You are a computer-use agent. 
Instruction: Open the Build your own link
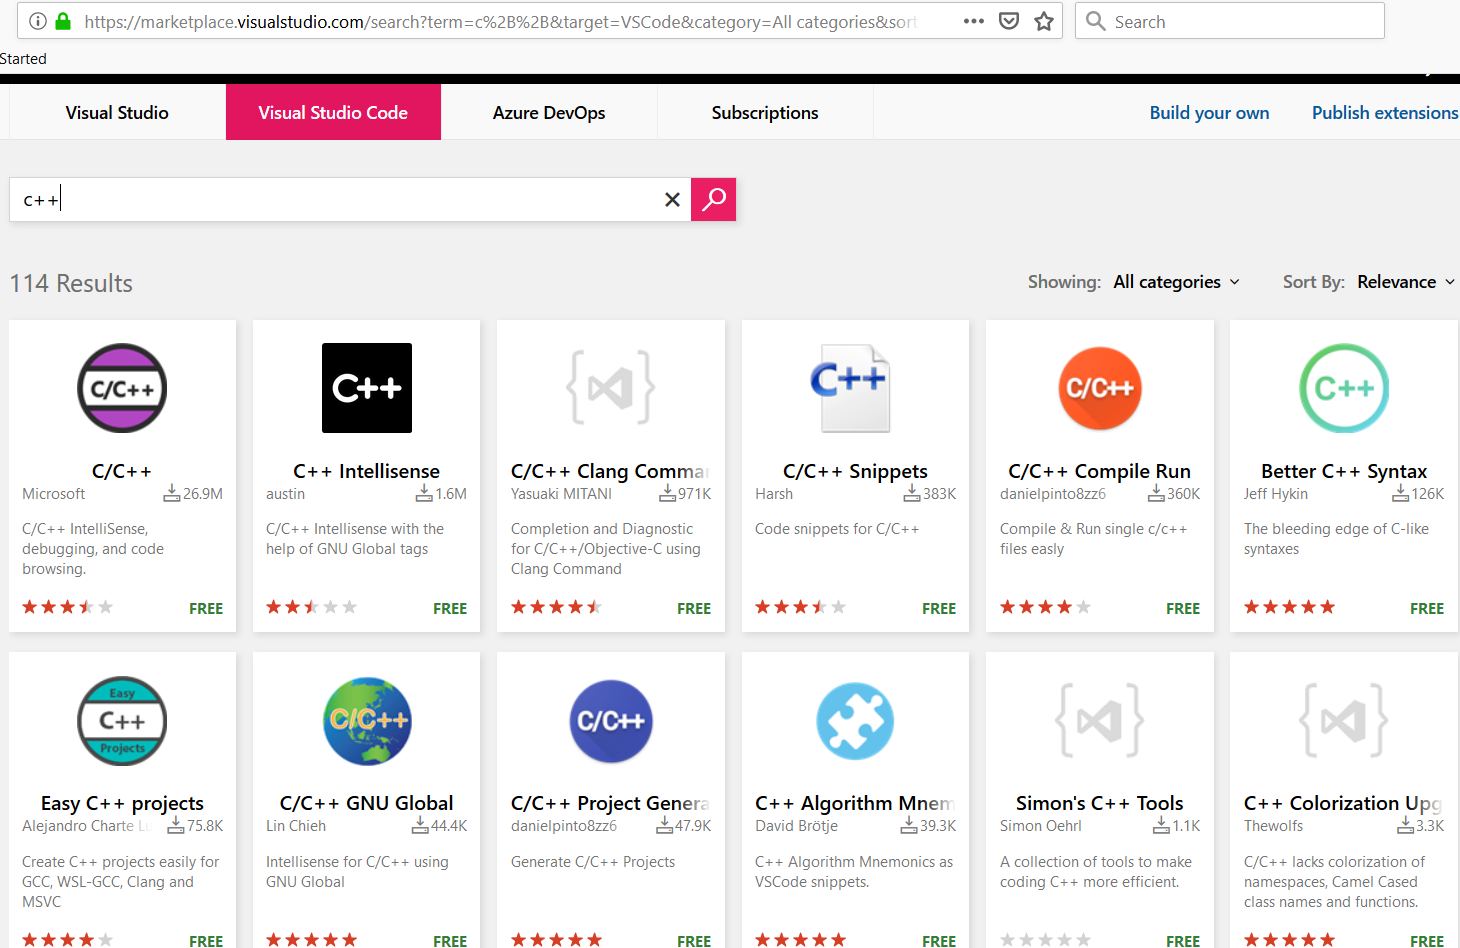pos(1209,113)
